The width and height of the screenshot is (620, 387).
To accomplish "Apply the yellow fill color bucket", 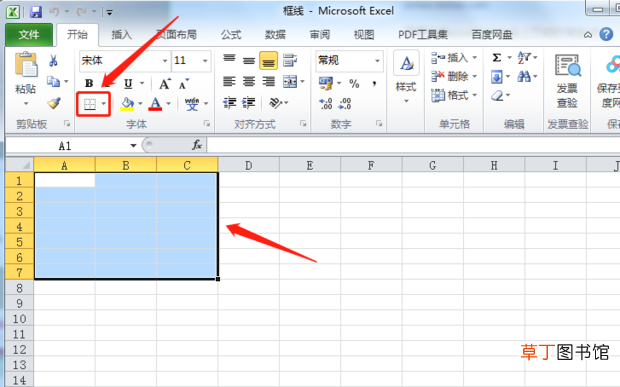I will tap(127, 104).
